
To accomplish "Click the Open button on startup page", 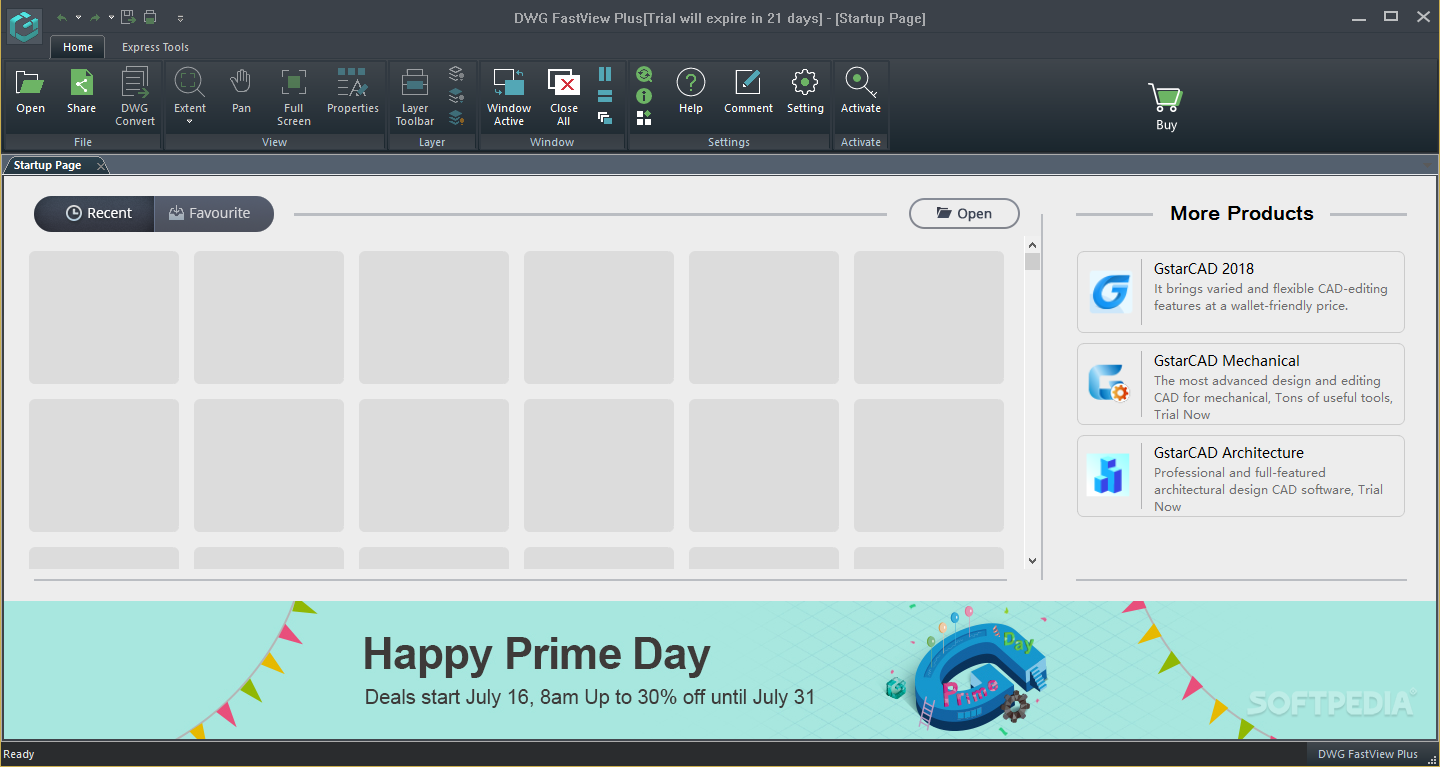I will coord(964,213).
